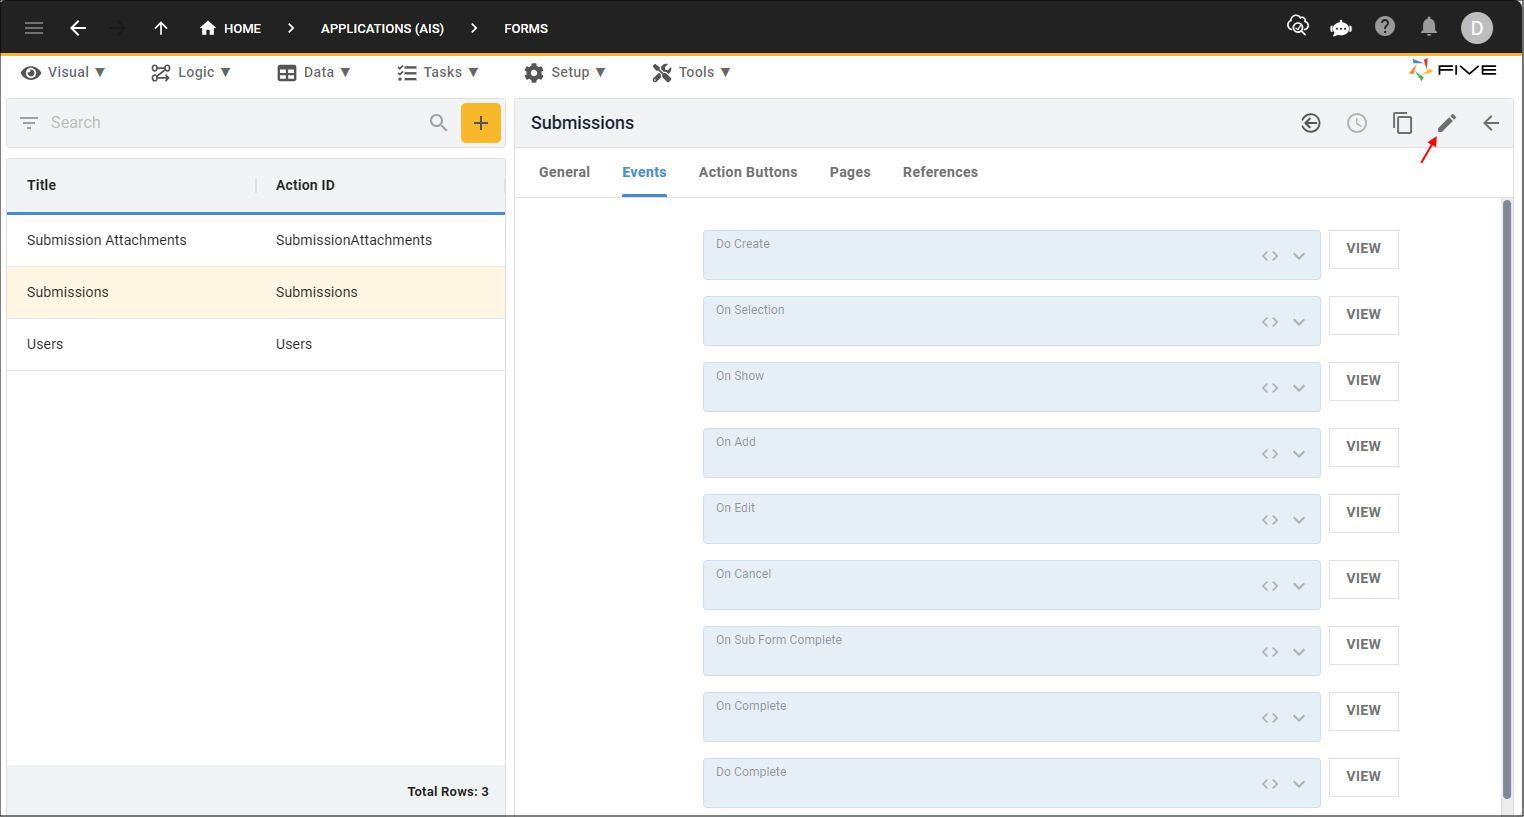Open the Data menu

313,72
